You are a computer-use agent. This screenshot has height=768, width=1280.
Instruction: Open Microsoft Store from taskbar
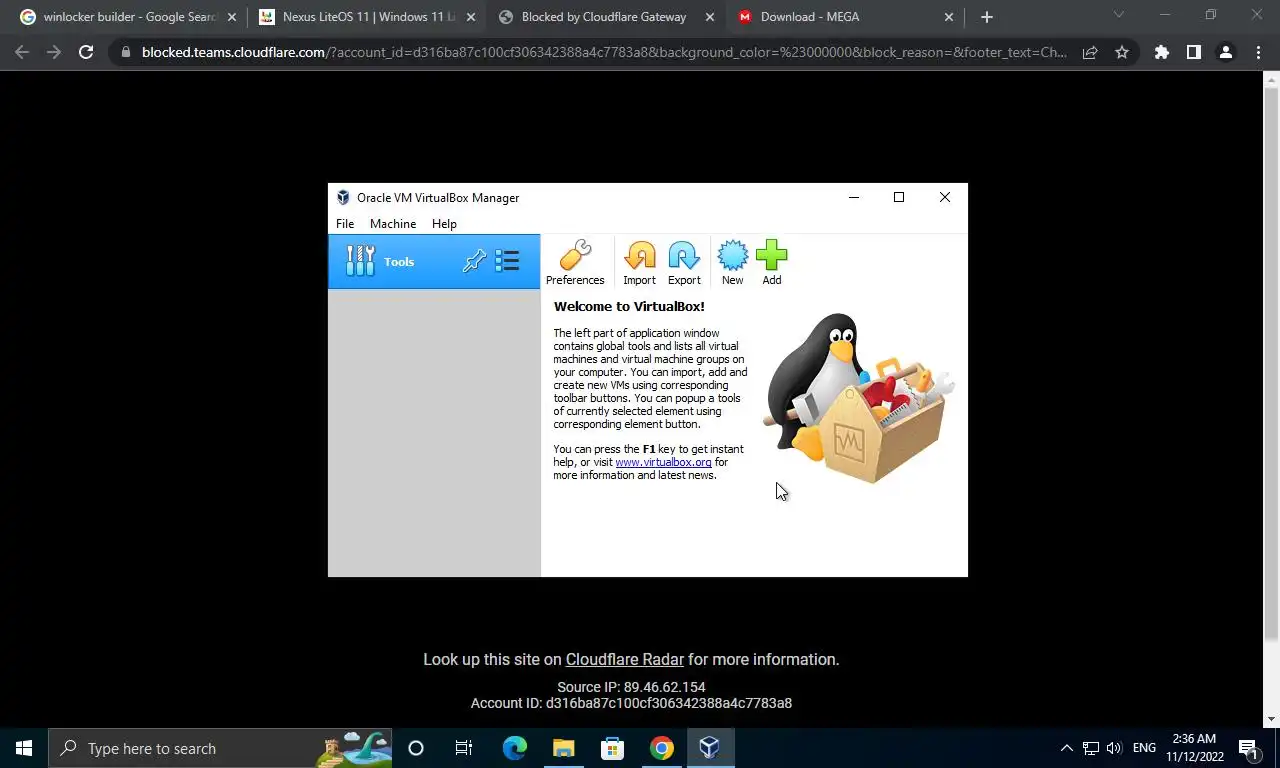coord(612,748)
